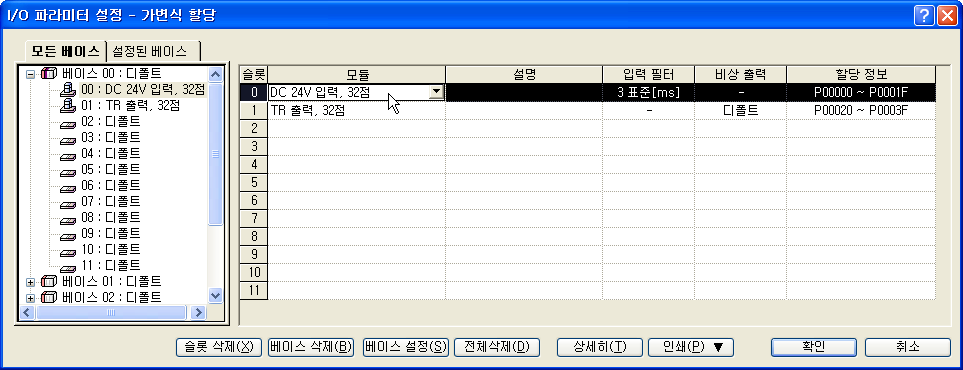Open the help question mark button
Image resolution: width=963 pixels, height=370 pixels.
(x=923, y=16)
